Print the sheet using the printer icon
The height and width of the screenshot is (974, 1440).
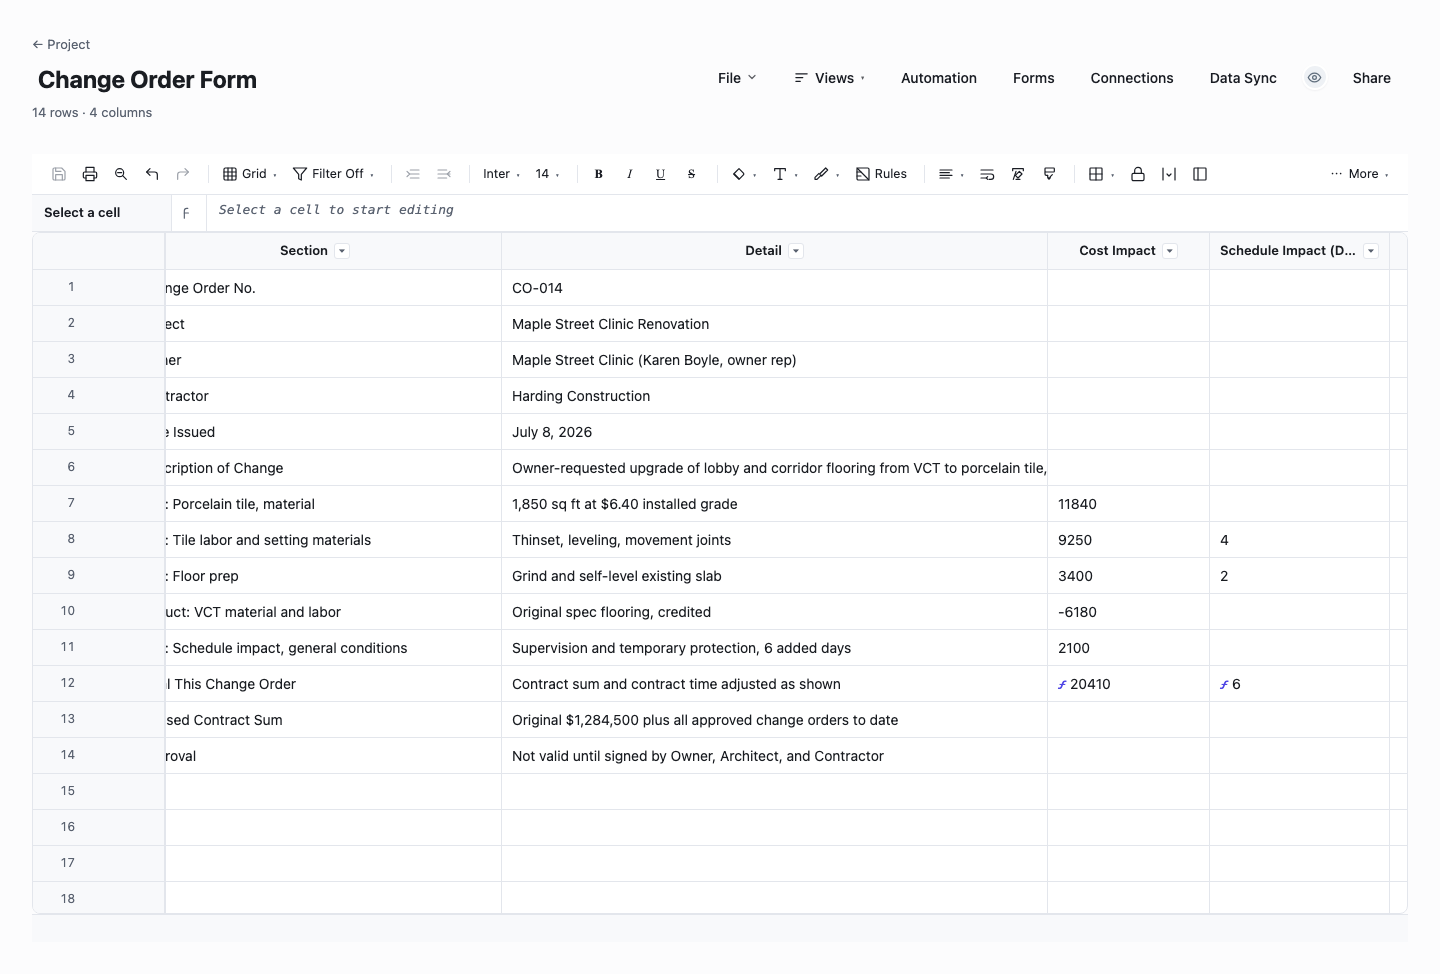[x=90, y=174]
